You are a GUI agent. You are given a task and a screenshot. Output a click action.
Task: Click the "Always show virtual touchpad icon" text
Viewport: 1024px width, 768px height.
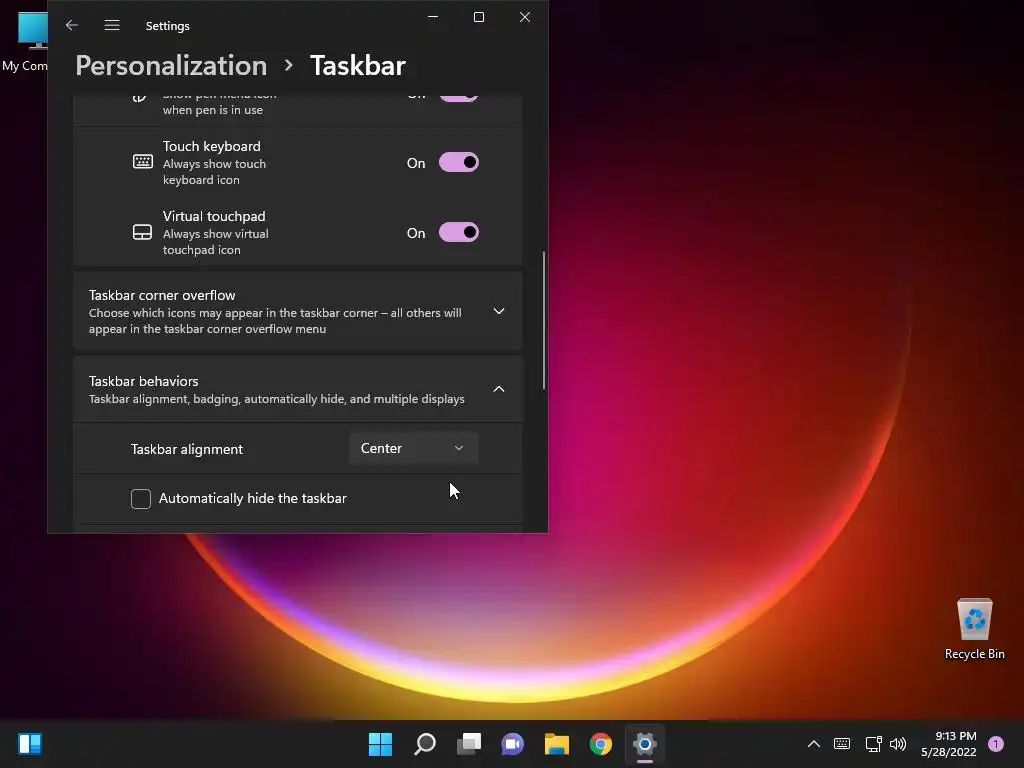point(216,242)
